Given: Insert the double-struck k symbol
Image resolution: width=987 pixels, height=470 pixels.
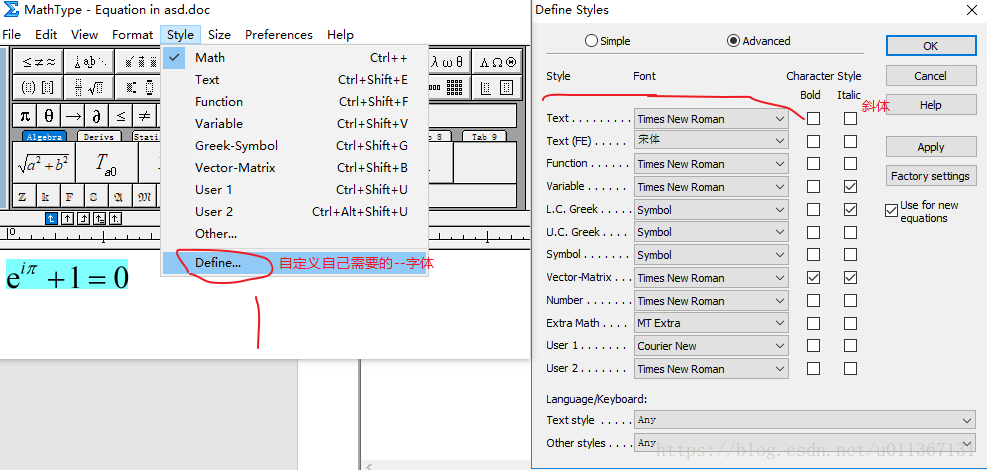Looking at the screenshot, I should coord(46,196).
